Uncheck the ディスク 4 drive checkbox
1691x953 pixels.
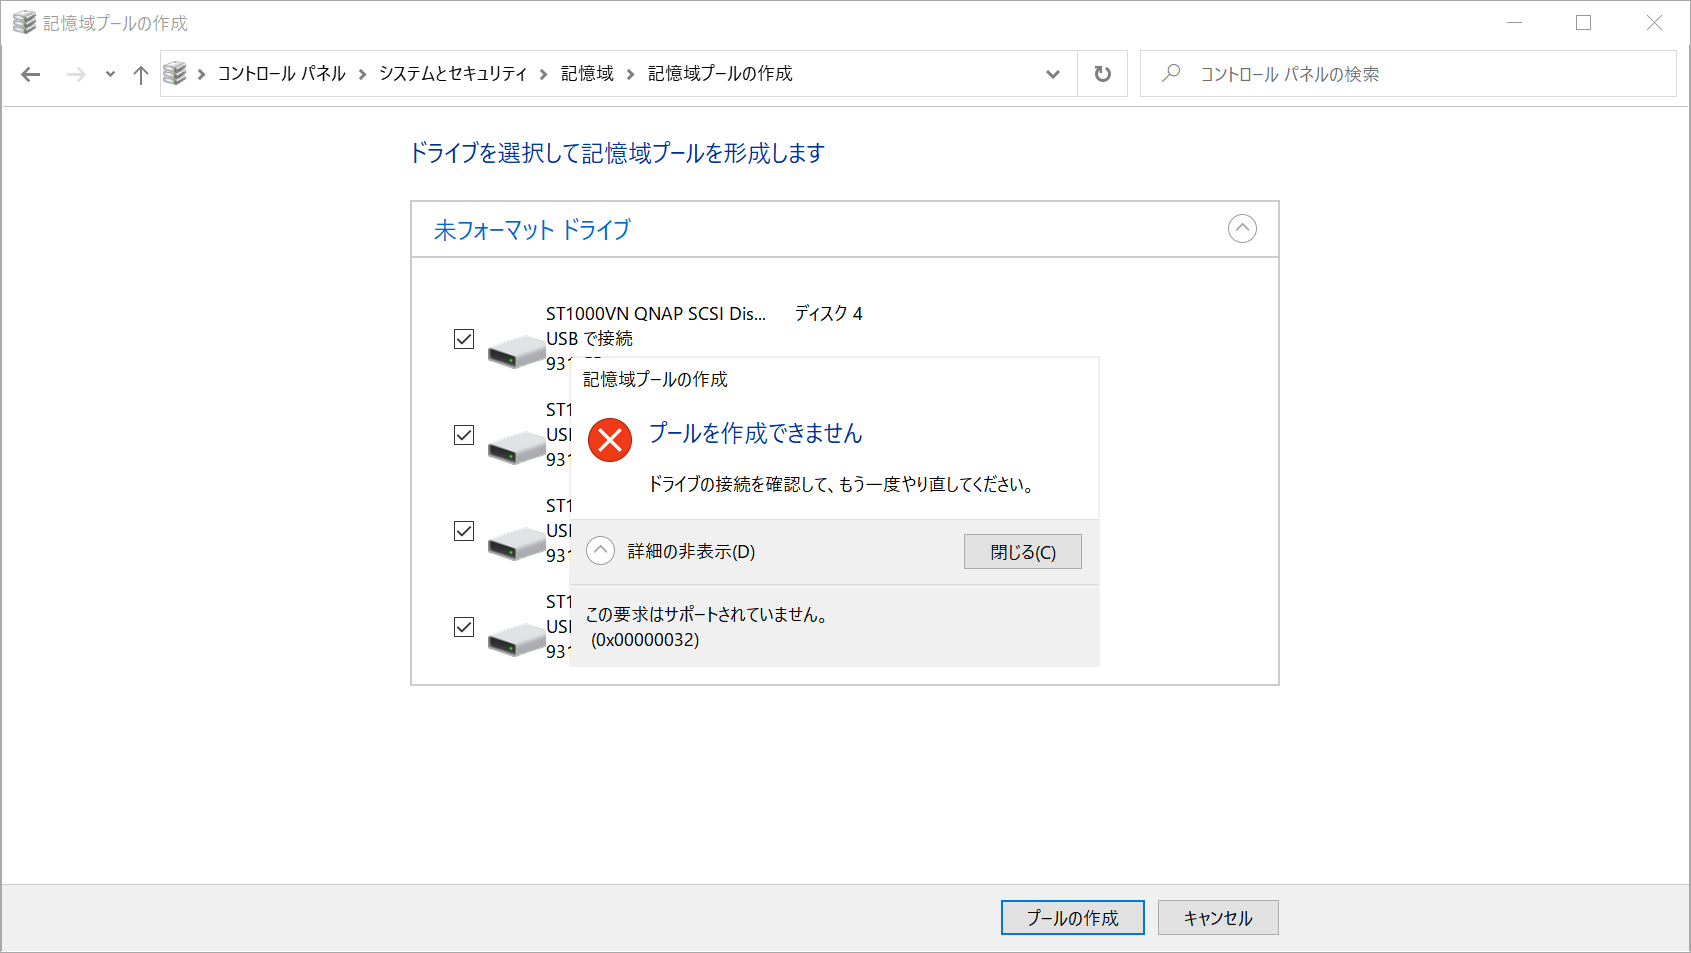coord(463,339)
